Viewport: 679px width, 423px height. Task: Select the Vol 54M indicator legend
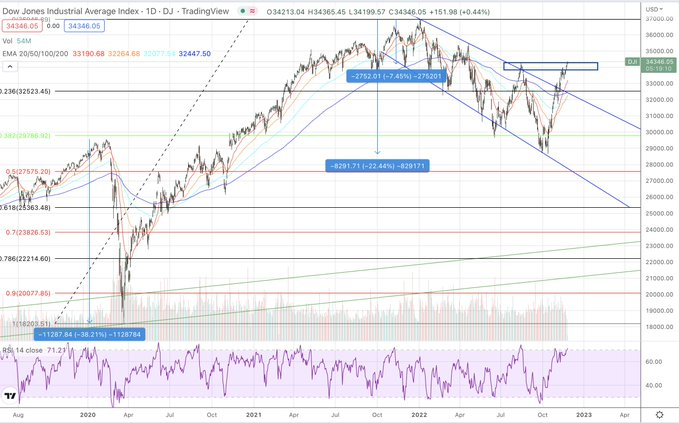tap(17, 41)
